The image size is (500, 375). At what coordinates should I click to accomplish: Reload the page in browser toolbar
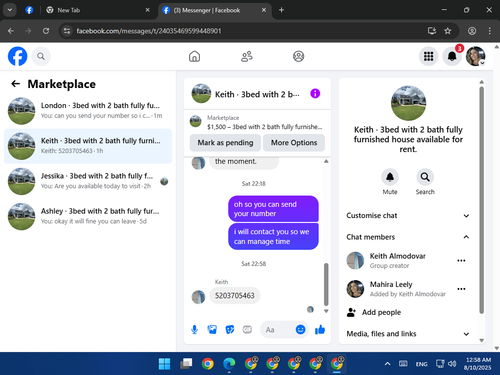click(46, 31)
